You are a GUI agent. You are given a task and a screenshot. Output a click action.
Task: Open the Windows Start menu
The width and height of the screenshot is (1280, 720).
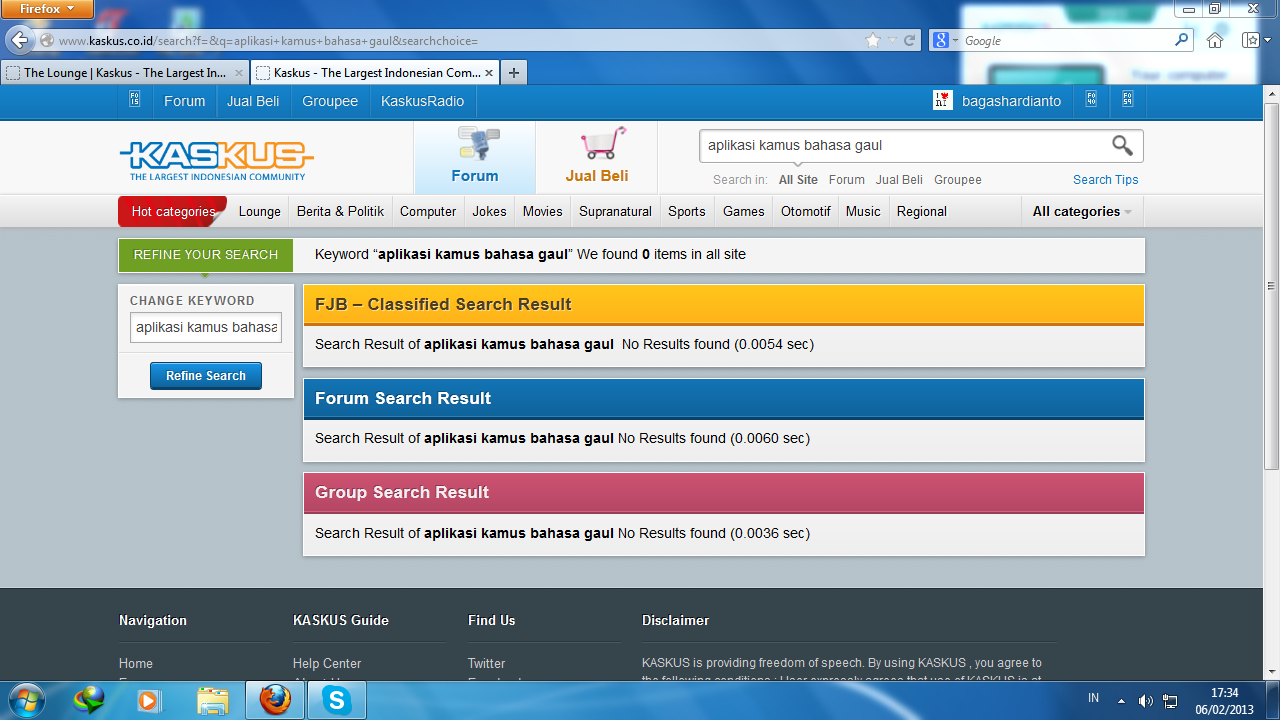(x=25, y=700)
